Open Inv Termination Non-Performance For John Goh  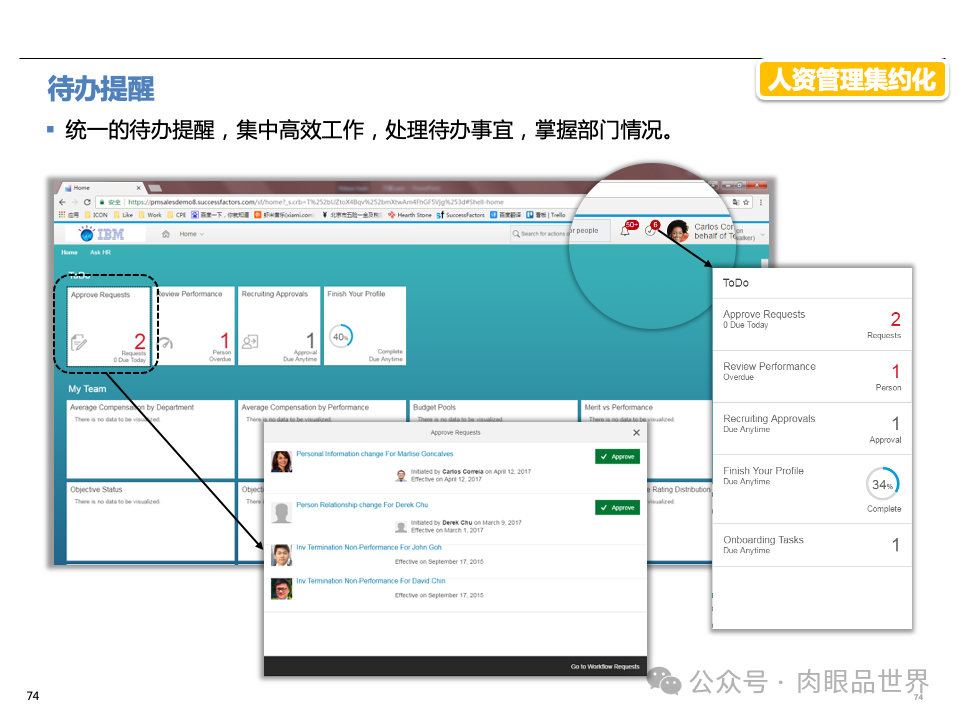(369, 547)
